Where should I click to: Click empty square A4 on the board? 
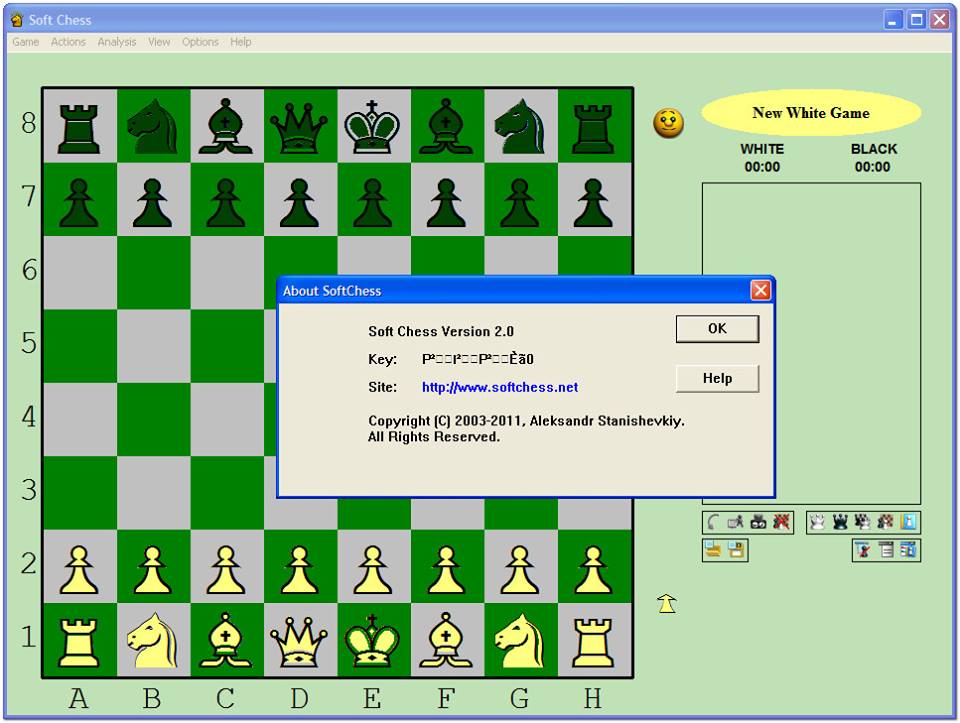pyautogui.click(x=80, y=419)
